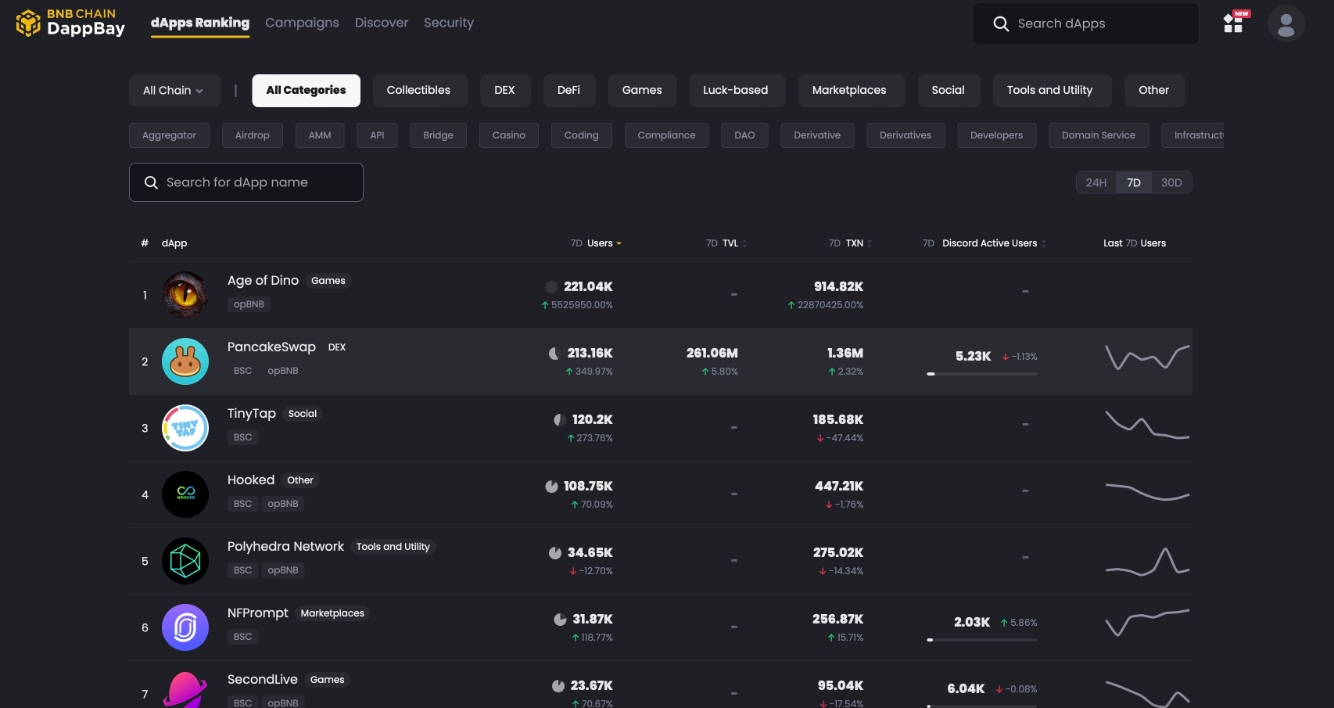Select the 7D time period

1133,182
